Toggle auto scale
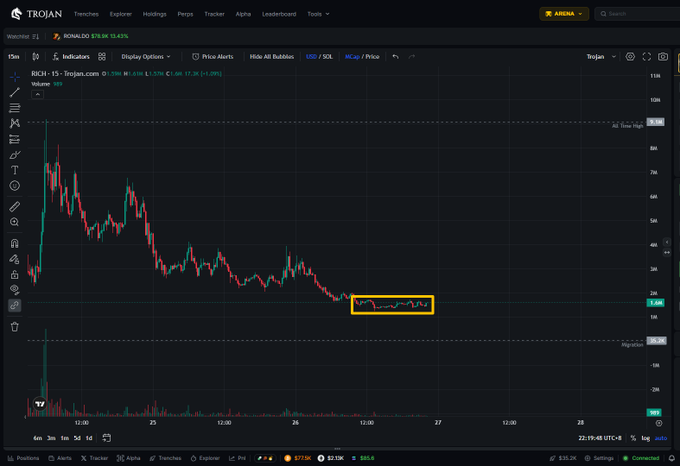The width and height of the screenshot is (680, 466). tap(661, 438)
